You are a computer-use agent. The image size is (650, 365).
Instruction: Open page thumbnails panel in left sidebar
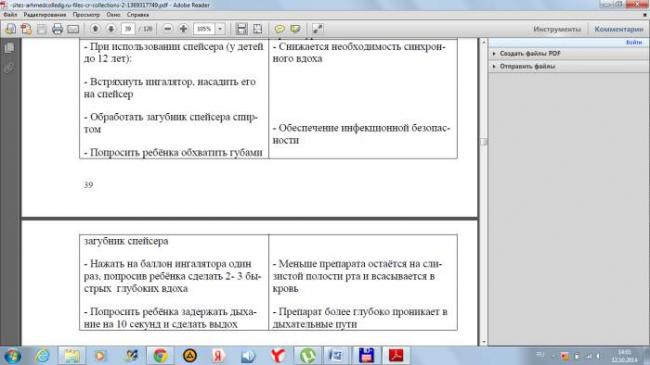(x=9, y=48)
